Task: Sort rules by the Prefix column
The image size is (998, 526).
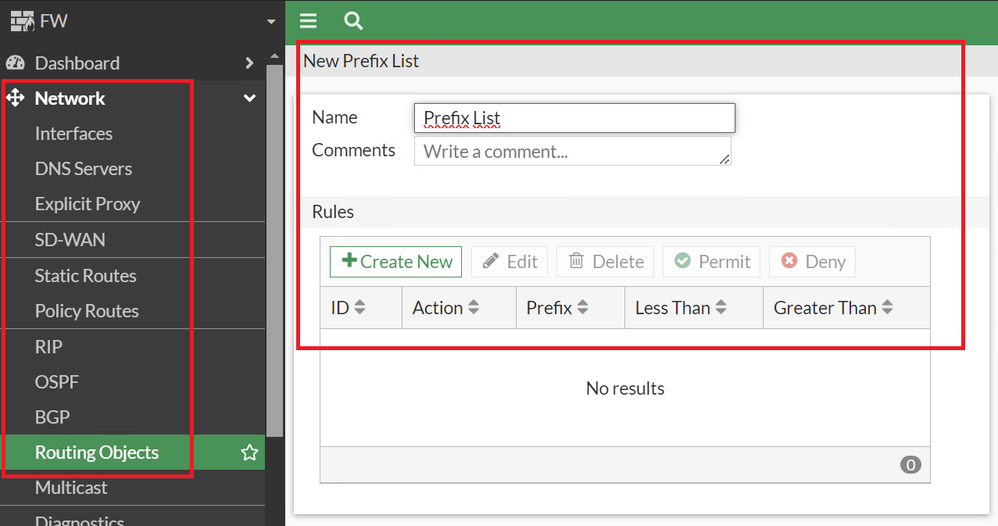Action: 557,308
